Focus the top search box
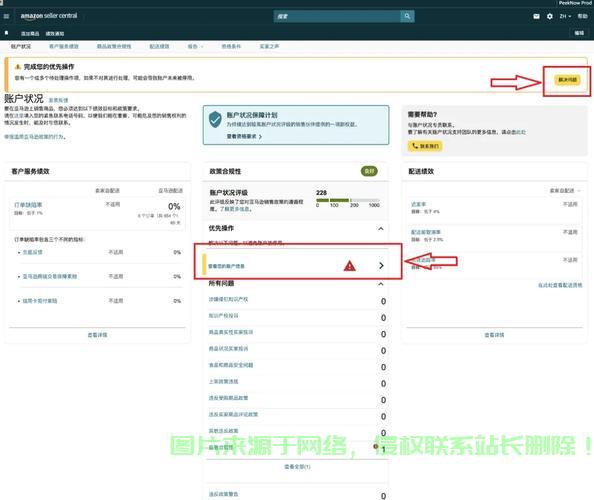594x500 pixels. pos(337,16)
